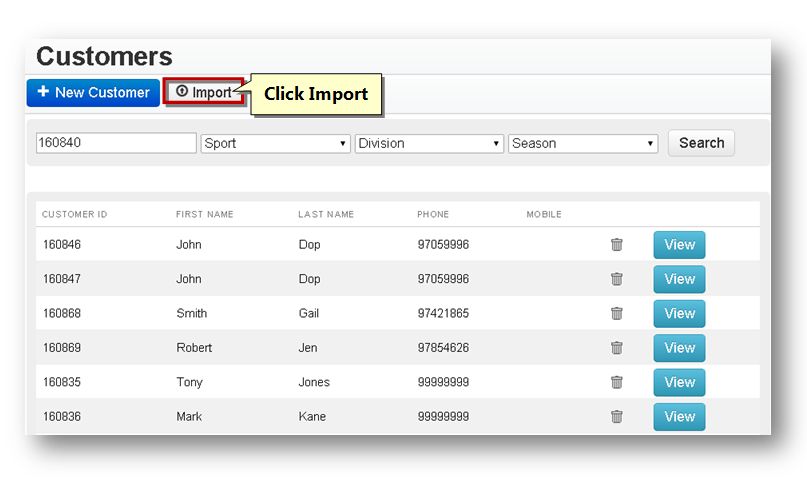Viewport: 807px width, 483px height.
Task: View Robert Jen's customer record
Action: pos(679,348)
